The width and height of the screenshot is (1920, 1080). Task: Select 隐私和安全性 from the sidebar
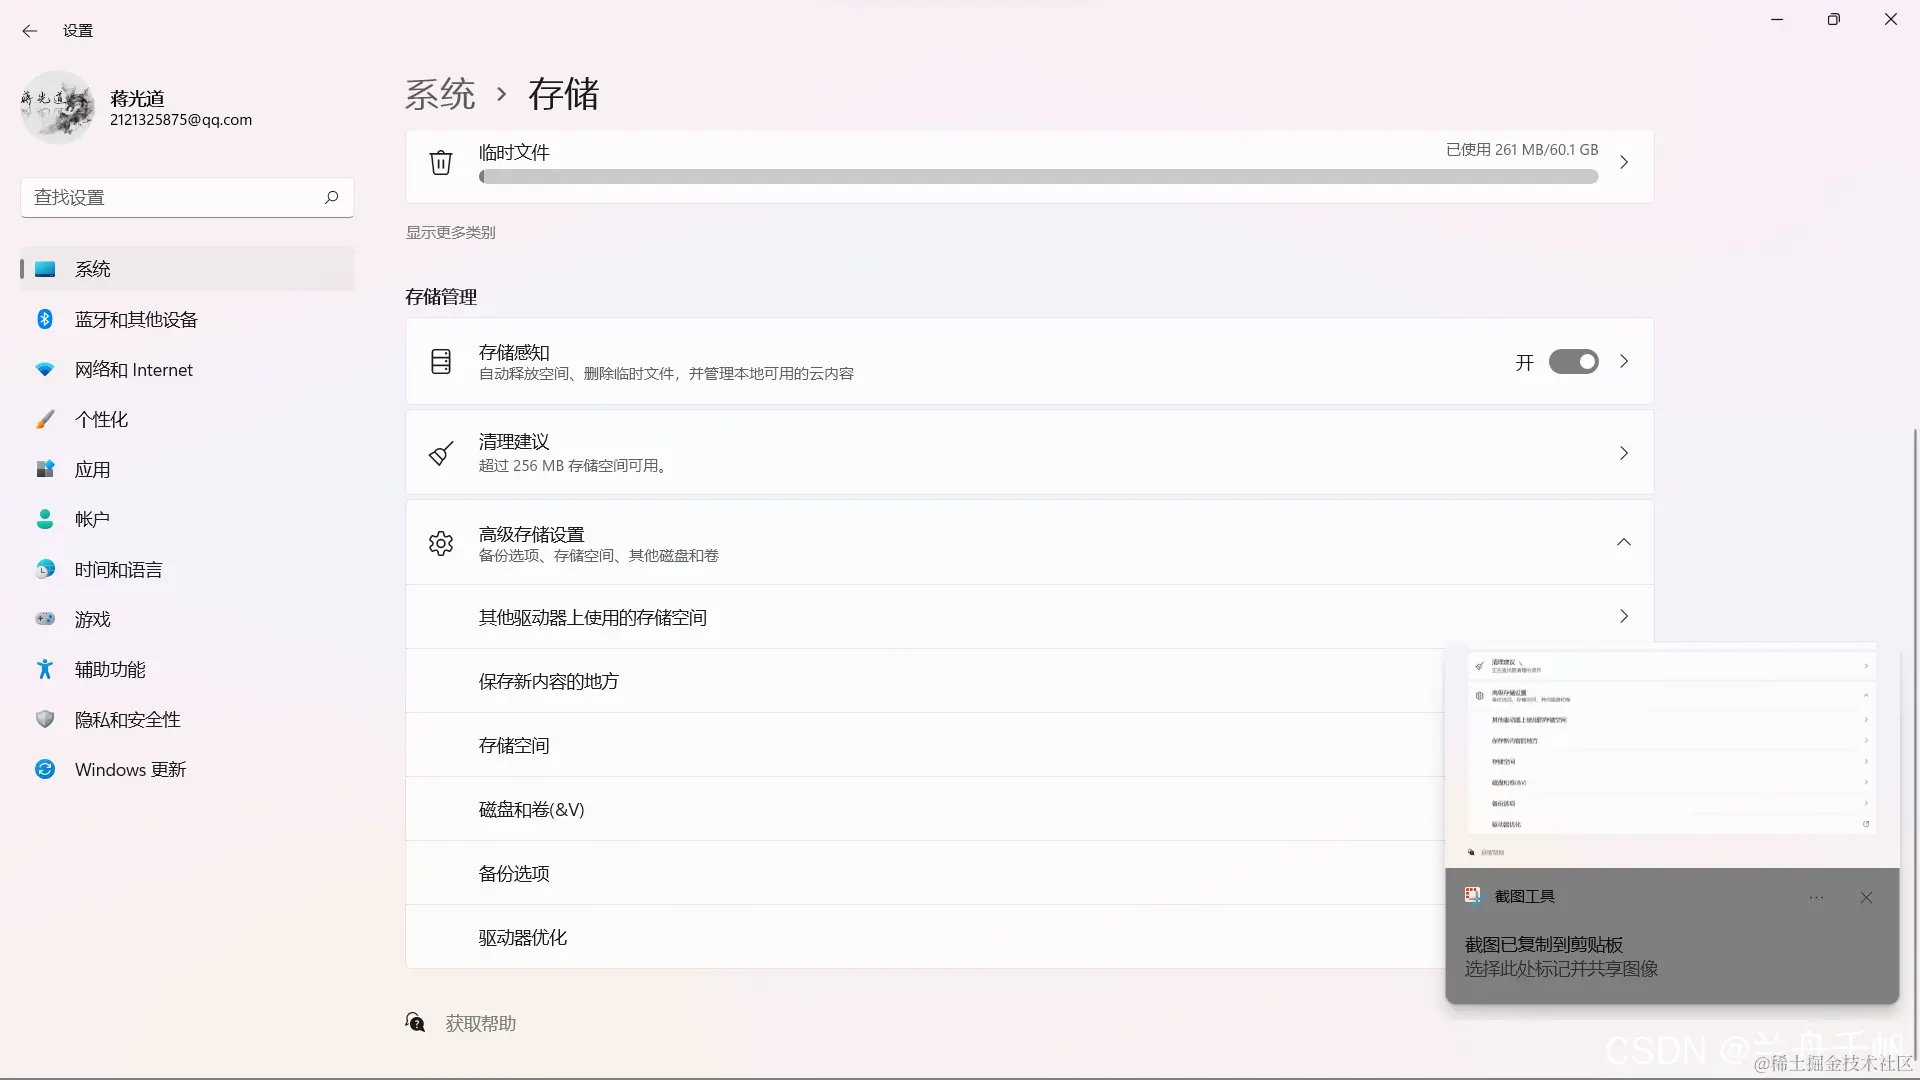(x=126, y=719)
